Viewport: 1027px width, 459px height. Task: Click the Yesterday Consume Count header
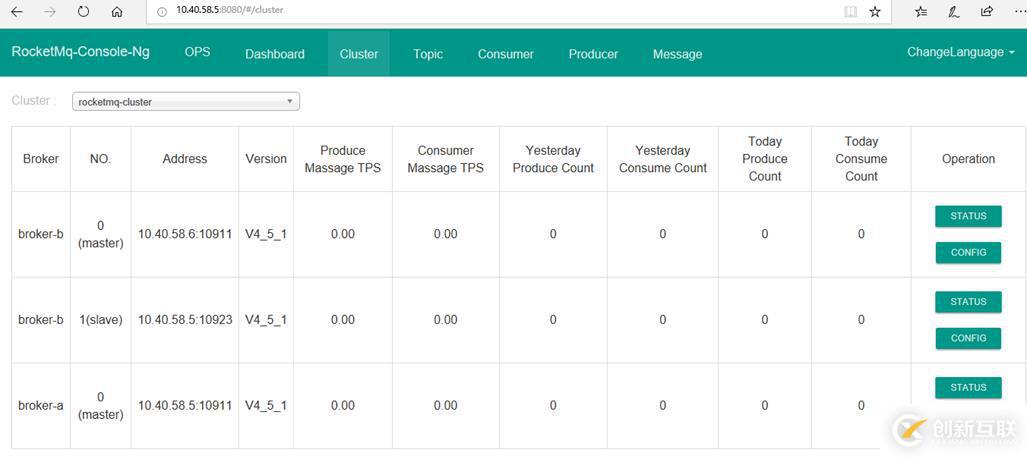point(663,159)
